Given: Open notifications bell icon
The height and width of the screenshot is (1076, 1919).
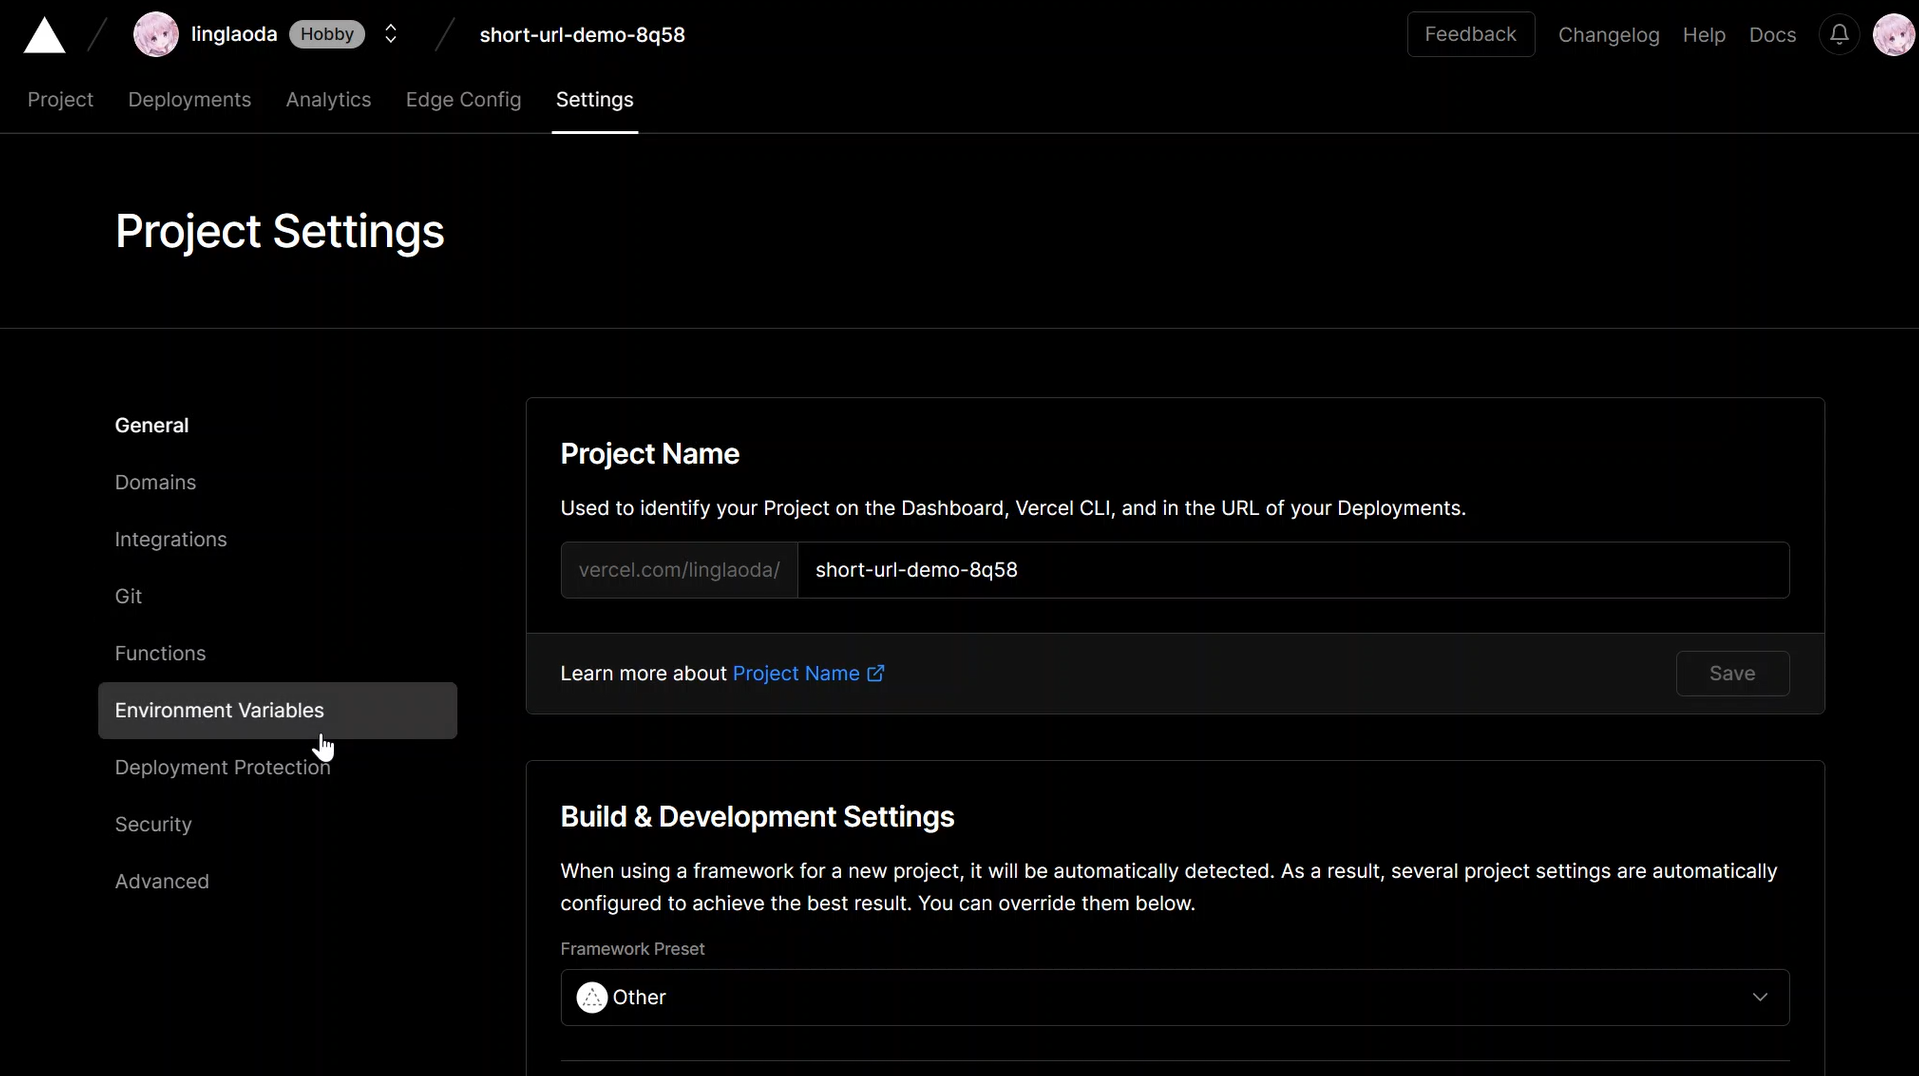Looking at the screenshot, I should [1838, 35].
